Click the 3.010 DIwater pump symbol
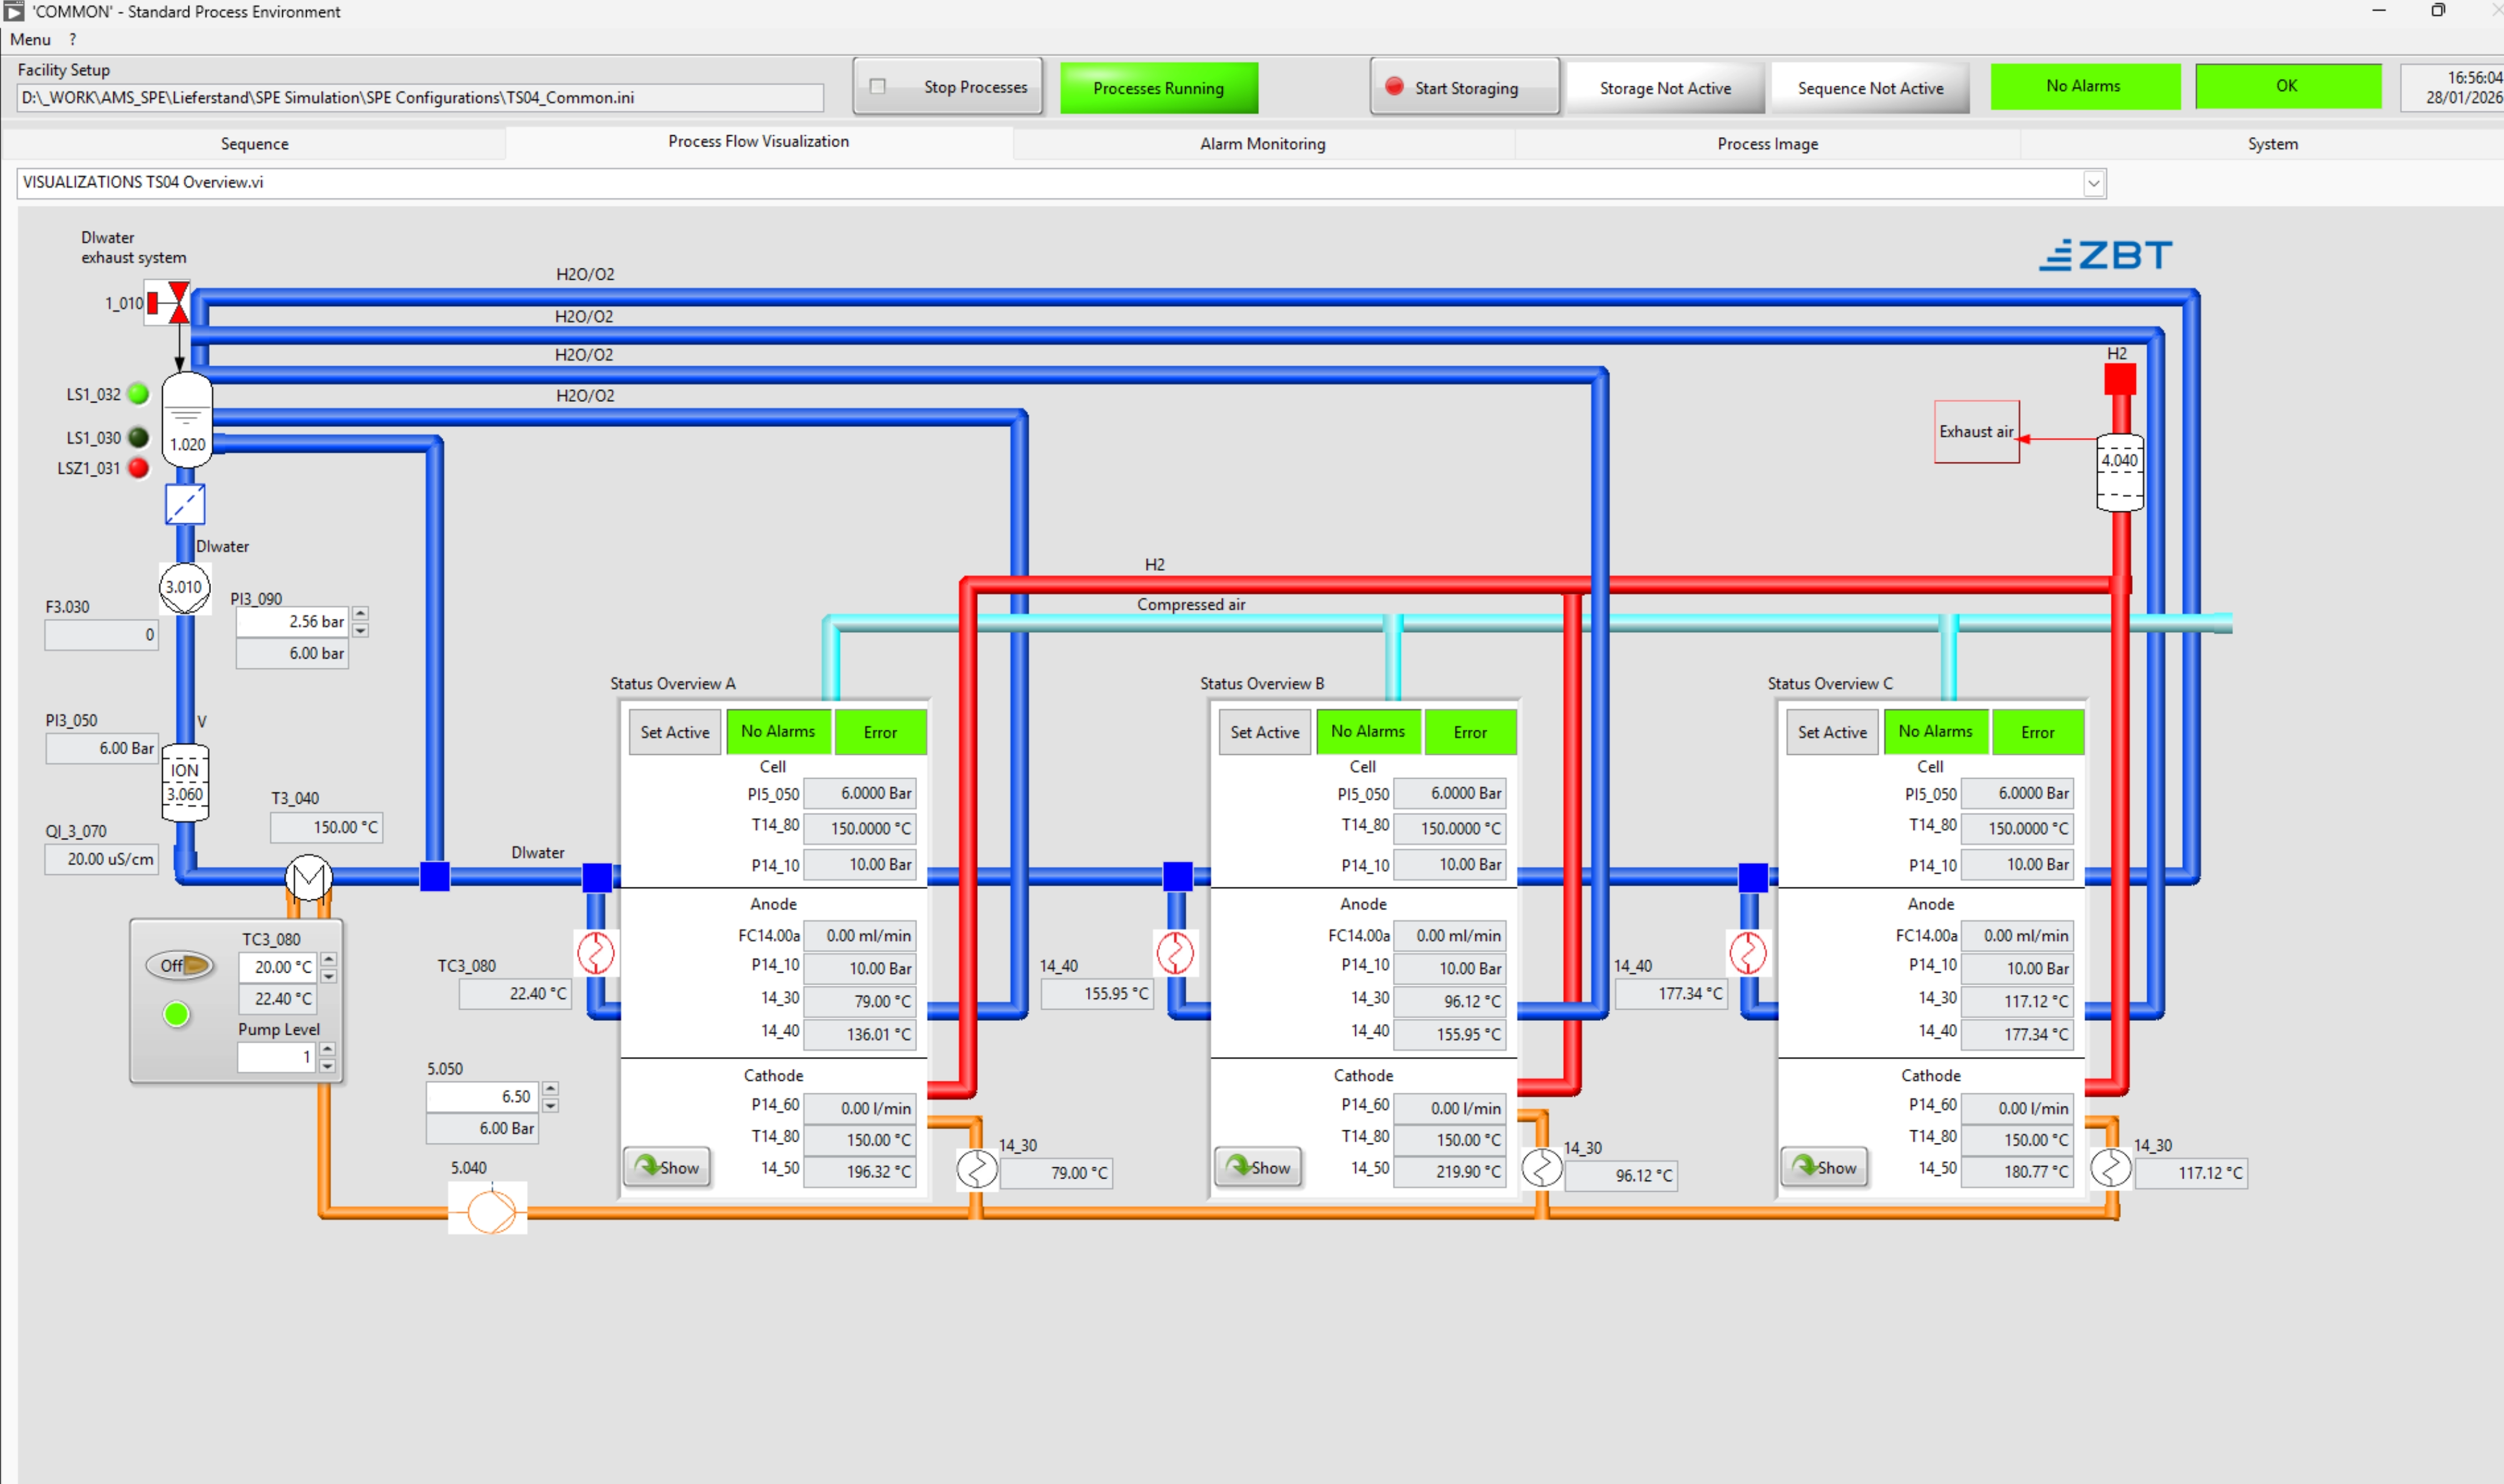This screenshot has height=1484, width=2504. tap(184, 587)
